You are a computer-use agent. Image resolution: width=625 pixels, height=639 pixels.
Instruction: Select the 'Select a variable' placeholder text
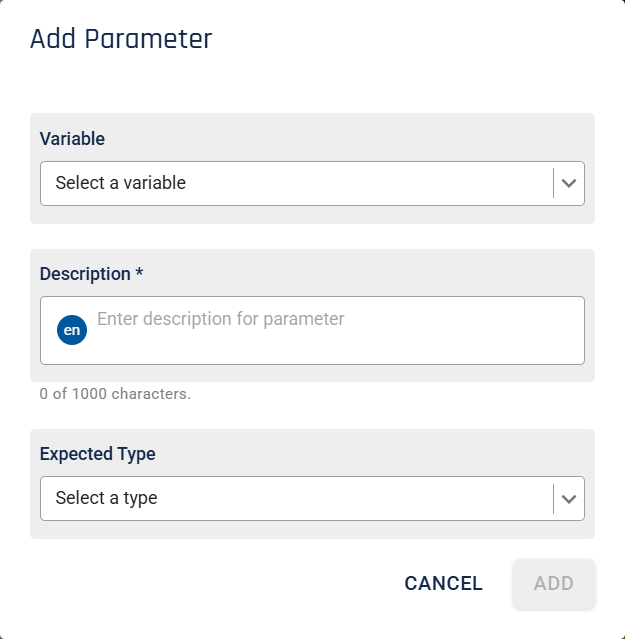point(121,183)
